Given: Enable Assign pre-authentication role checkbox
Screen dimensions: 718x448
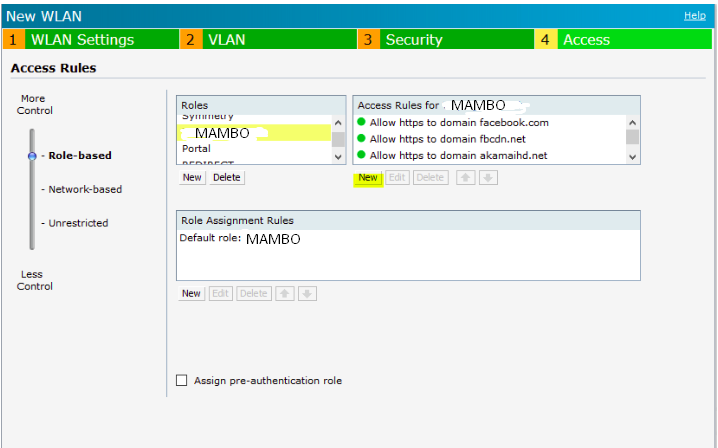Looking at the screenshot, I should (182, 380).
